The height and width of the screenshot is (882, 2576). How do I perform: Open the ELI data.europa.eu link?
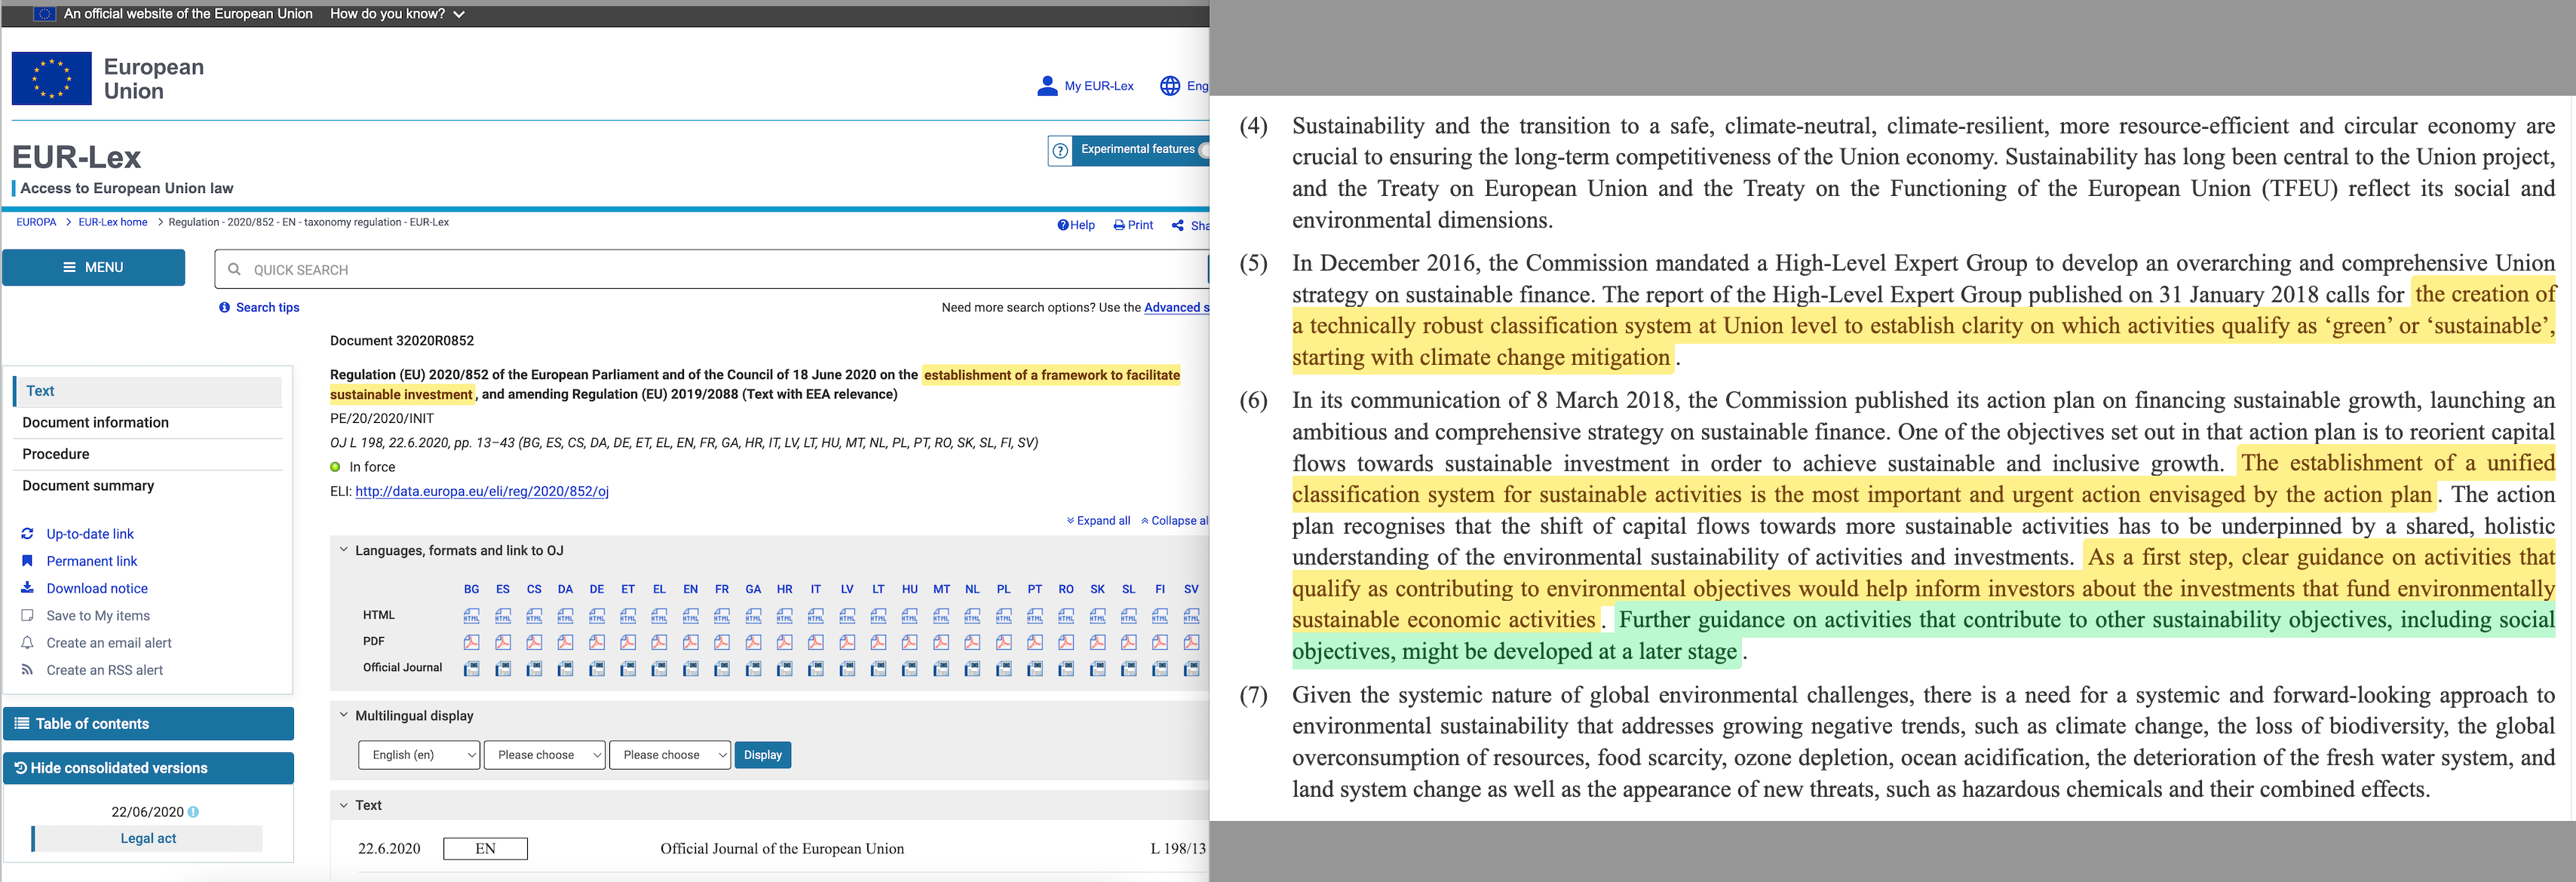(482, 491)
